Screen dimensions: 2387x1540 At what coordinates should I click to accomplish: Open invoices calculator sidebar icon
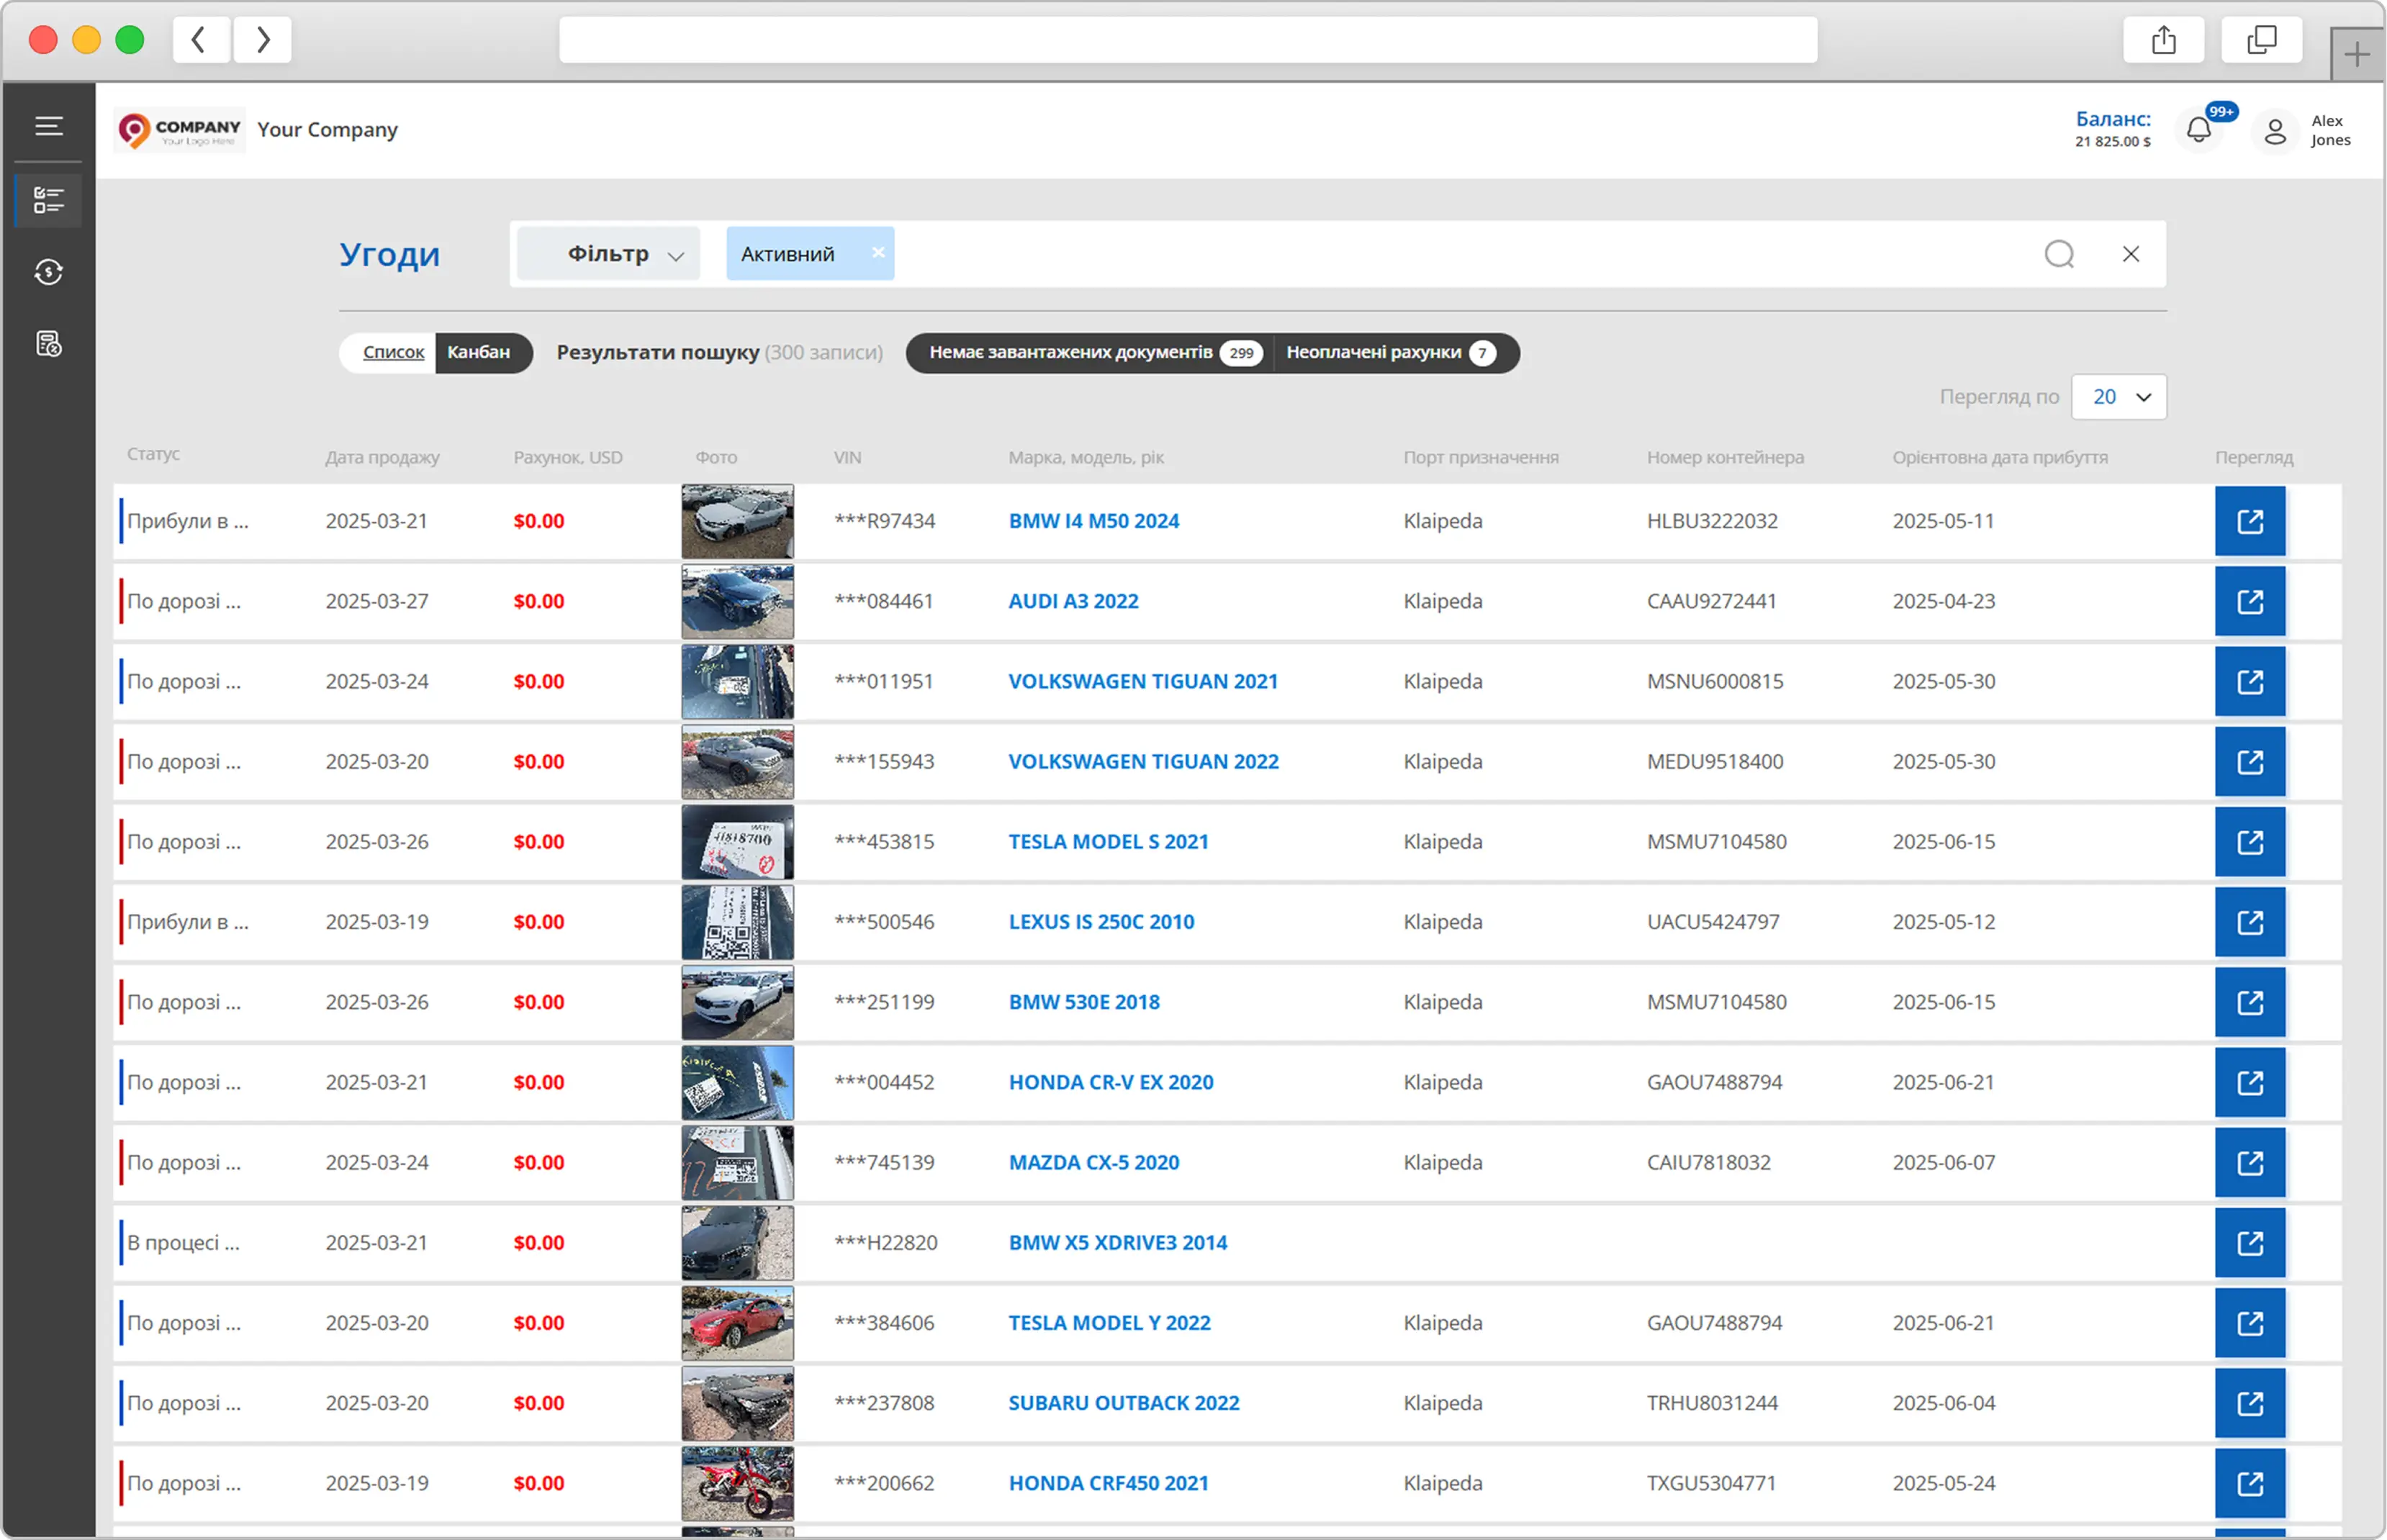coord(48,344)
